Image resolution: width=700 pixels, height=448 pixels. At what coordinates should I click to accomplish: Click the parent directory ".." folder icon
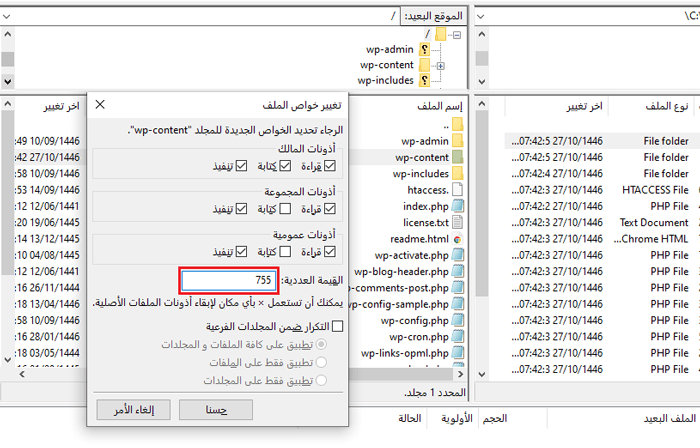[458, 124]
